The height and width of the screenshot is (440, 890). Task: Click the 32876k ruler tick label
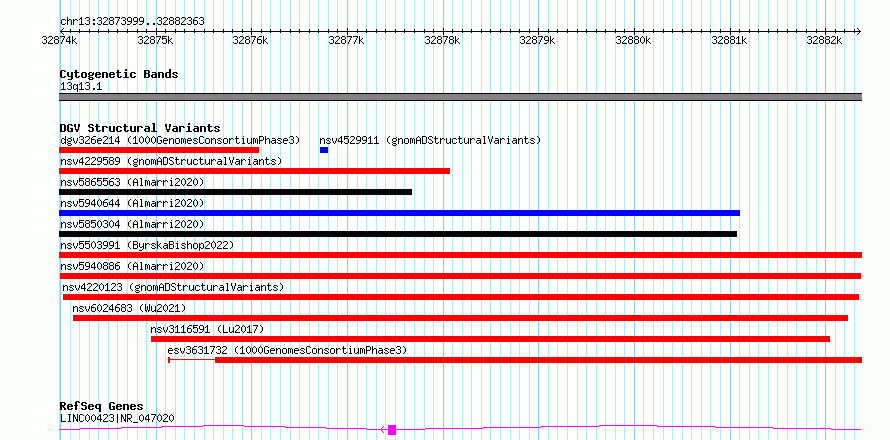tap(251, 41)
